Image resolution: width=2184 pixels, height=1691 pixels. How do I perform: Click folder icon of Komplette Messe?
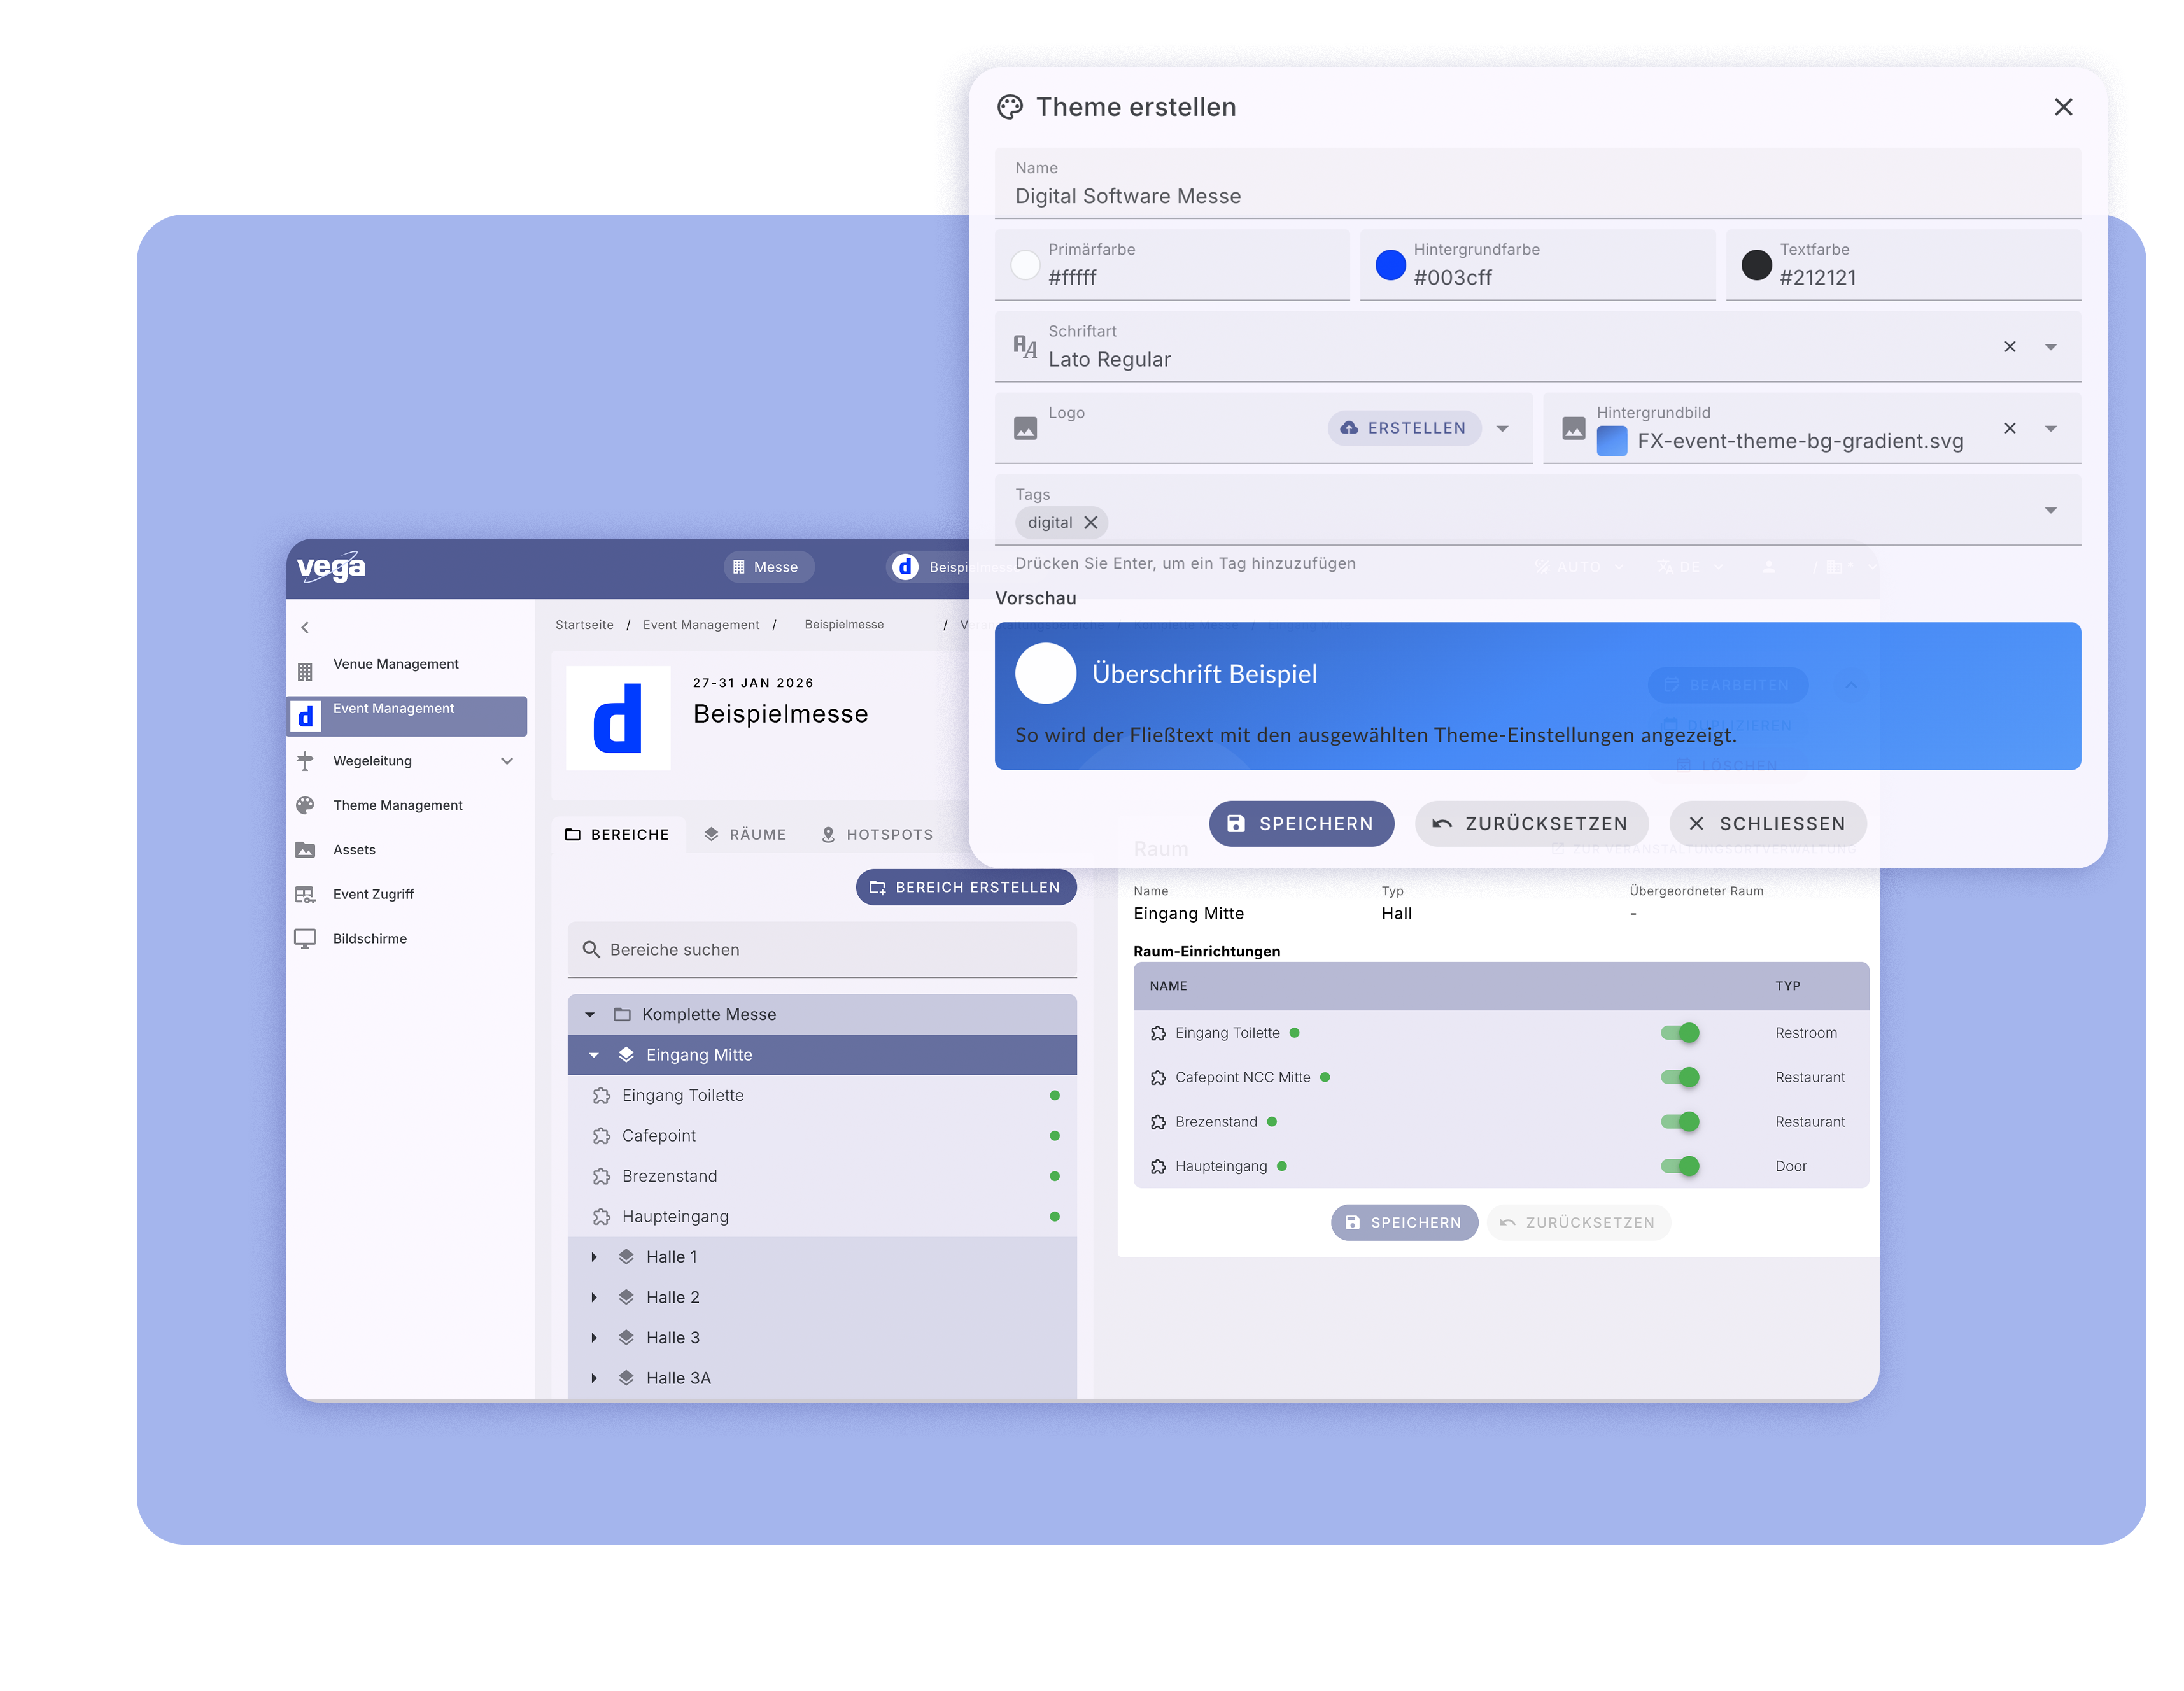pyautogui.click(x=622, y=1015)
